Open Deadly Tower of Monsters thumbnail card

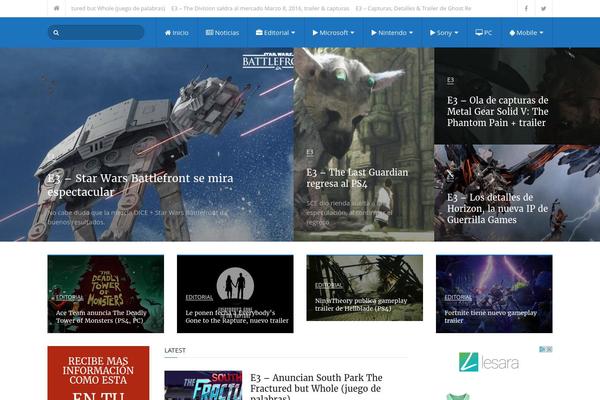(106, 294)
